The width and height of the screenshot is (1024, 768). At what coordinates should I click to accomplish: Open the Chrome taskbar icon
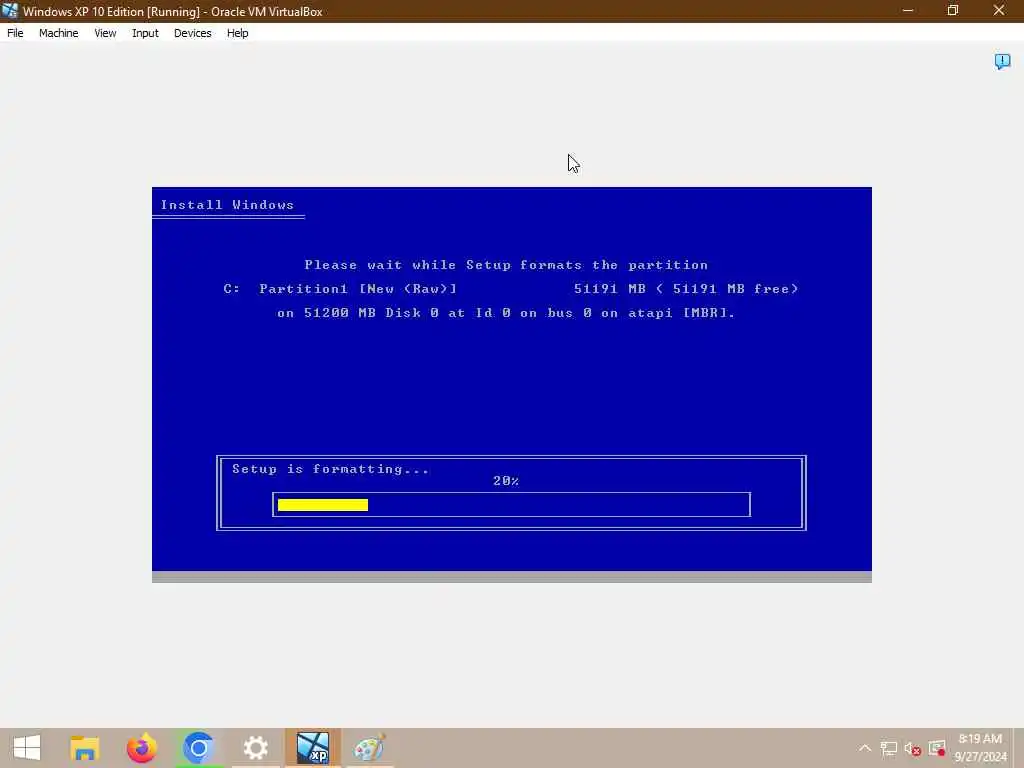coord(199,748)
